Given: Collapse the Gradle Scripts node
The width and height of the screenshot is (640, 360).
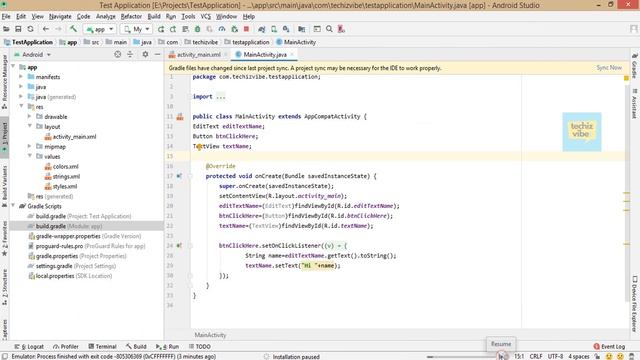Looking at the screenshot, I should [13, 206].
